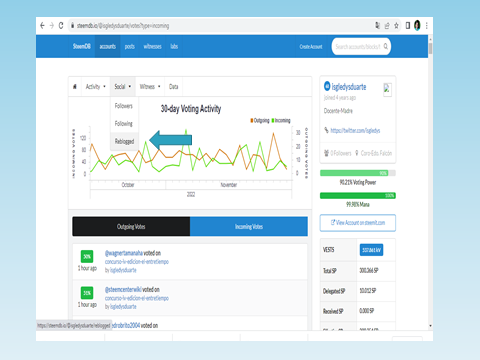
Task: Toggle the Outgoing series in chart legend
Action: (x=260, y=120)
